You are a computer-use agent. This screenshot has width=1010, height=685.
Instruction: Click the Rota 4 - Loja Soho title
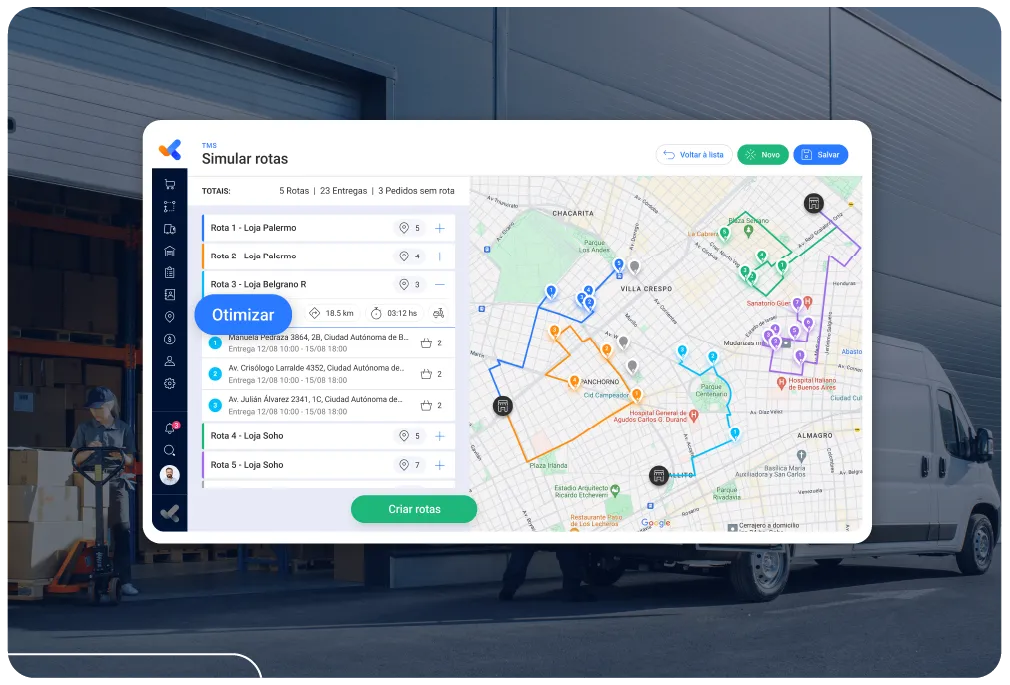247,436
